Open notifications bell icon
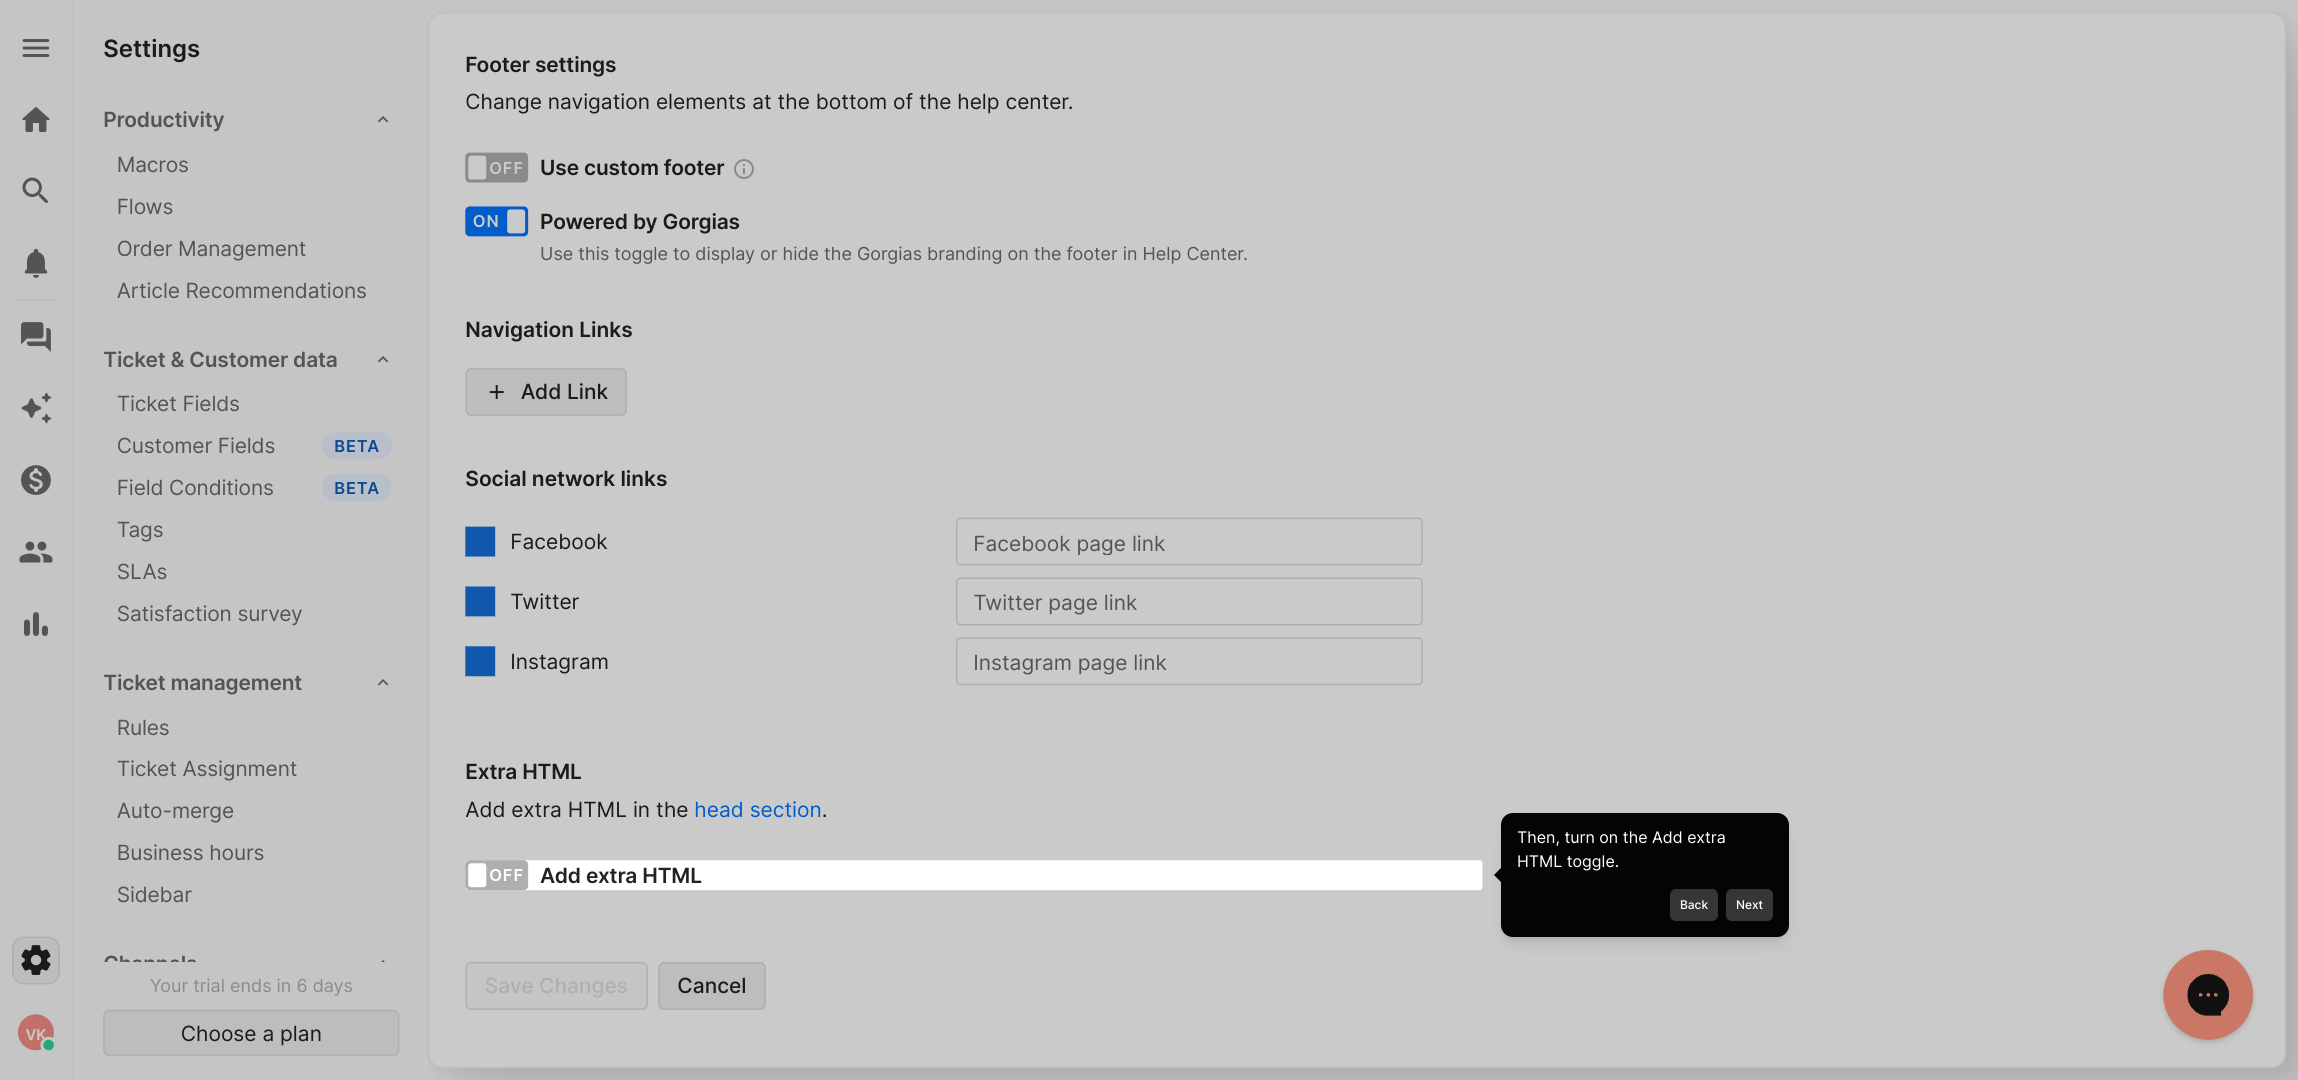This screenshot has width=2298, height=1080. click(x=36, y=263)
